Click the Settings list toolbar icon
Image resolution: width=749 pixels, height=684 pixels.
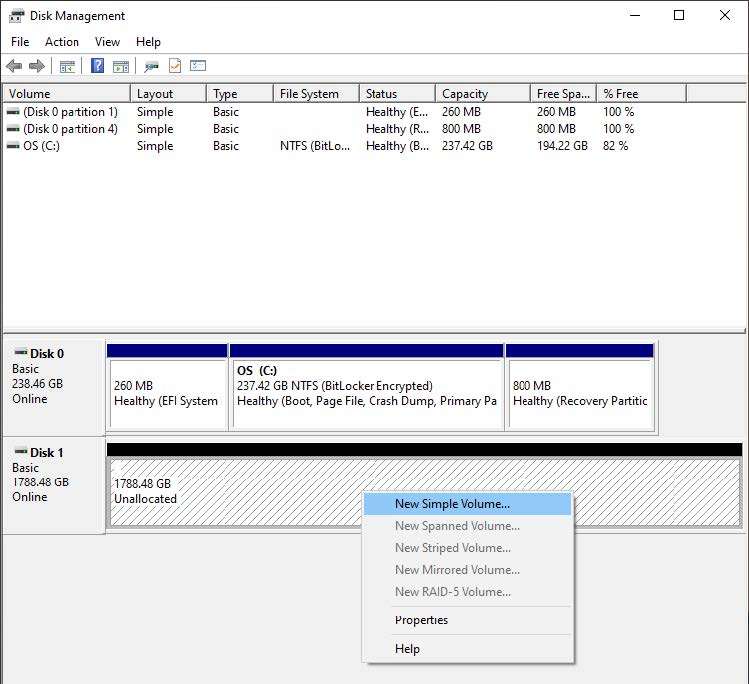click(x=198, y=66)
